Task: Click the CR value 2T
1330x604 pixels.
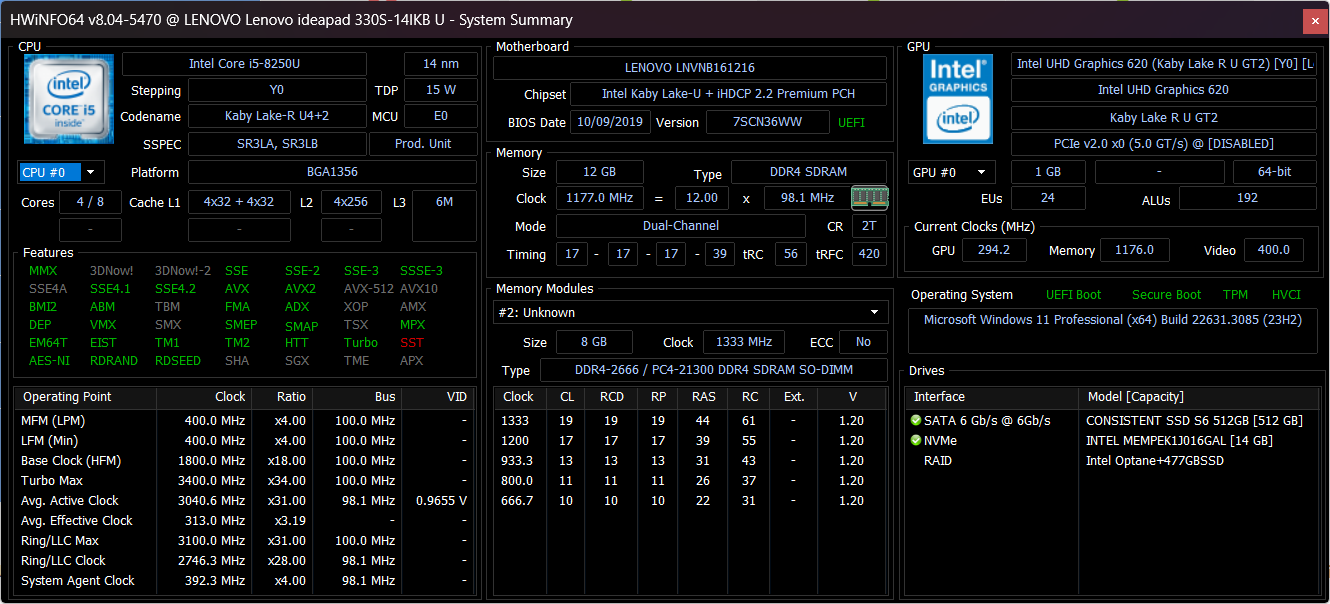Action: pyautogui.click(x=869, y=226)
